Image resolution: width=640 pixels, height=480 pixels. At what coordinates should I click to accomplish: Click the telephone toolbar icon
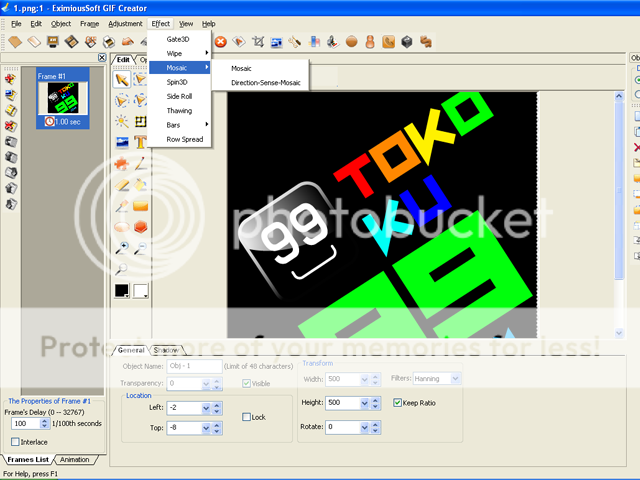389,42
